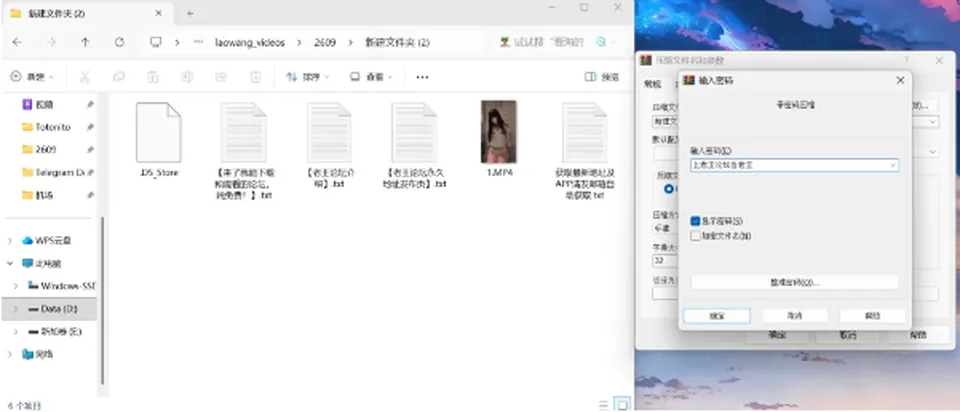Open the password combo box dropdown arrow
The image size is (960, 412).
coord(893,165)
